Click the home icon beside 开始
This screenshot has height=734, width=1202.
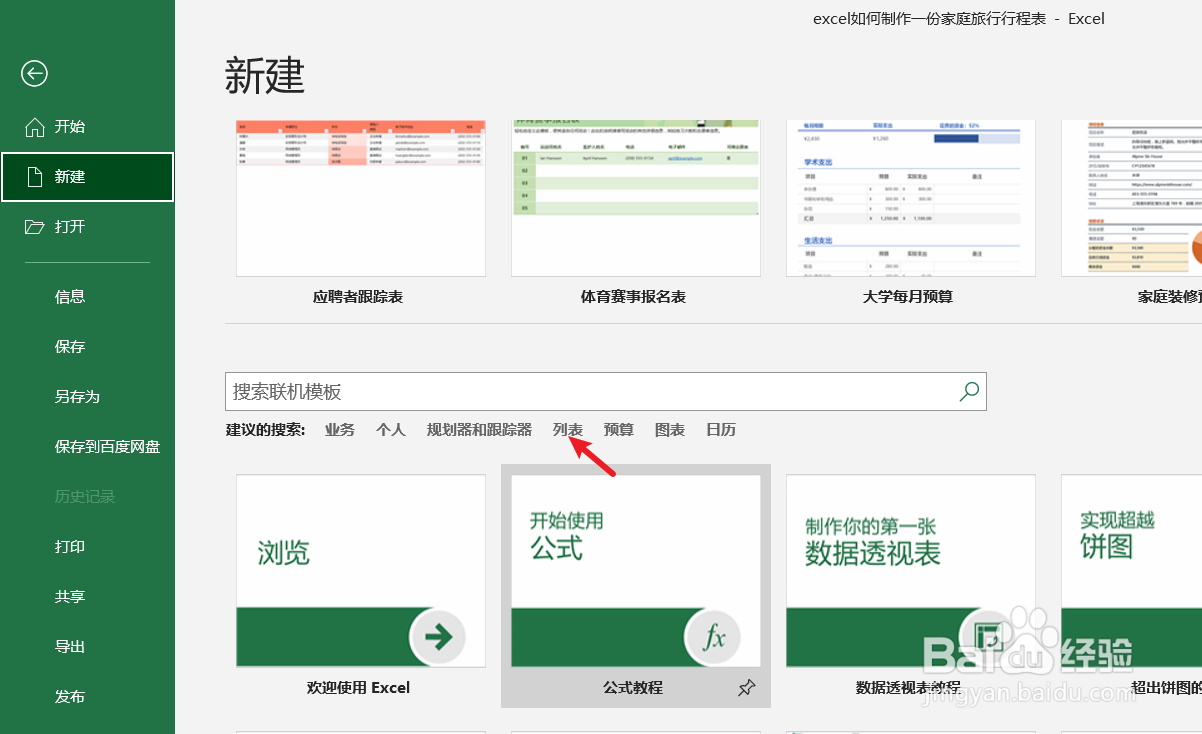35,127
